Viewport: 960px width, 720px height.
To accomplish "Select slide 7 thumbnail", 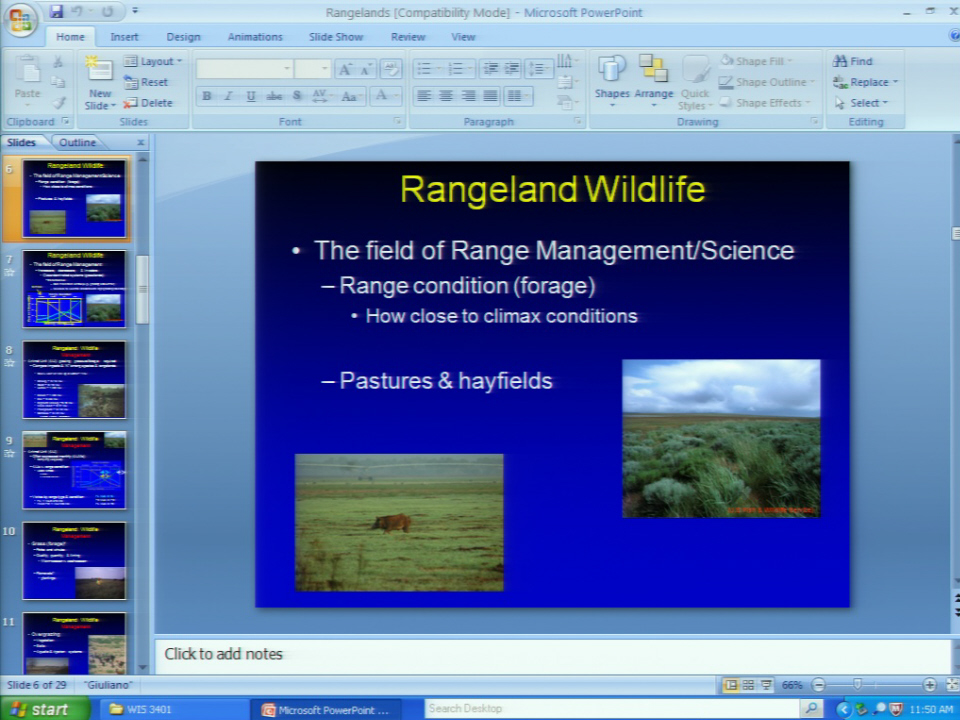I will (x=74, y=288).
